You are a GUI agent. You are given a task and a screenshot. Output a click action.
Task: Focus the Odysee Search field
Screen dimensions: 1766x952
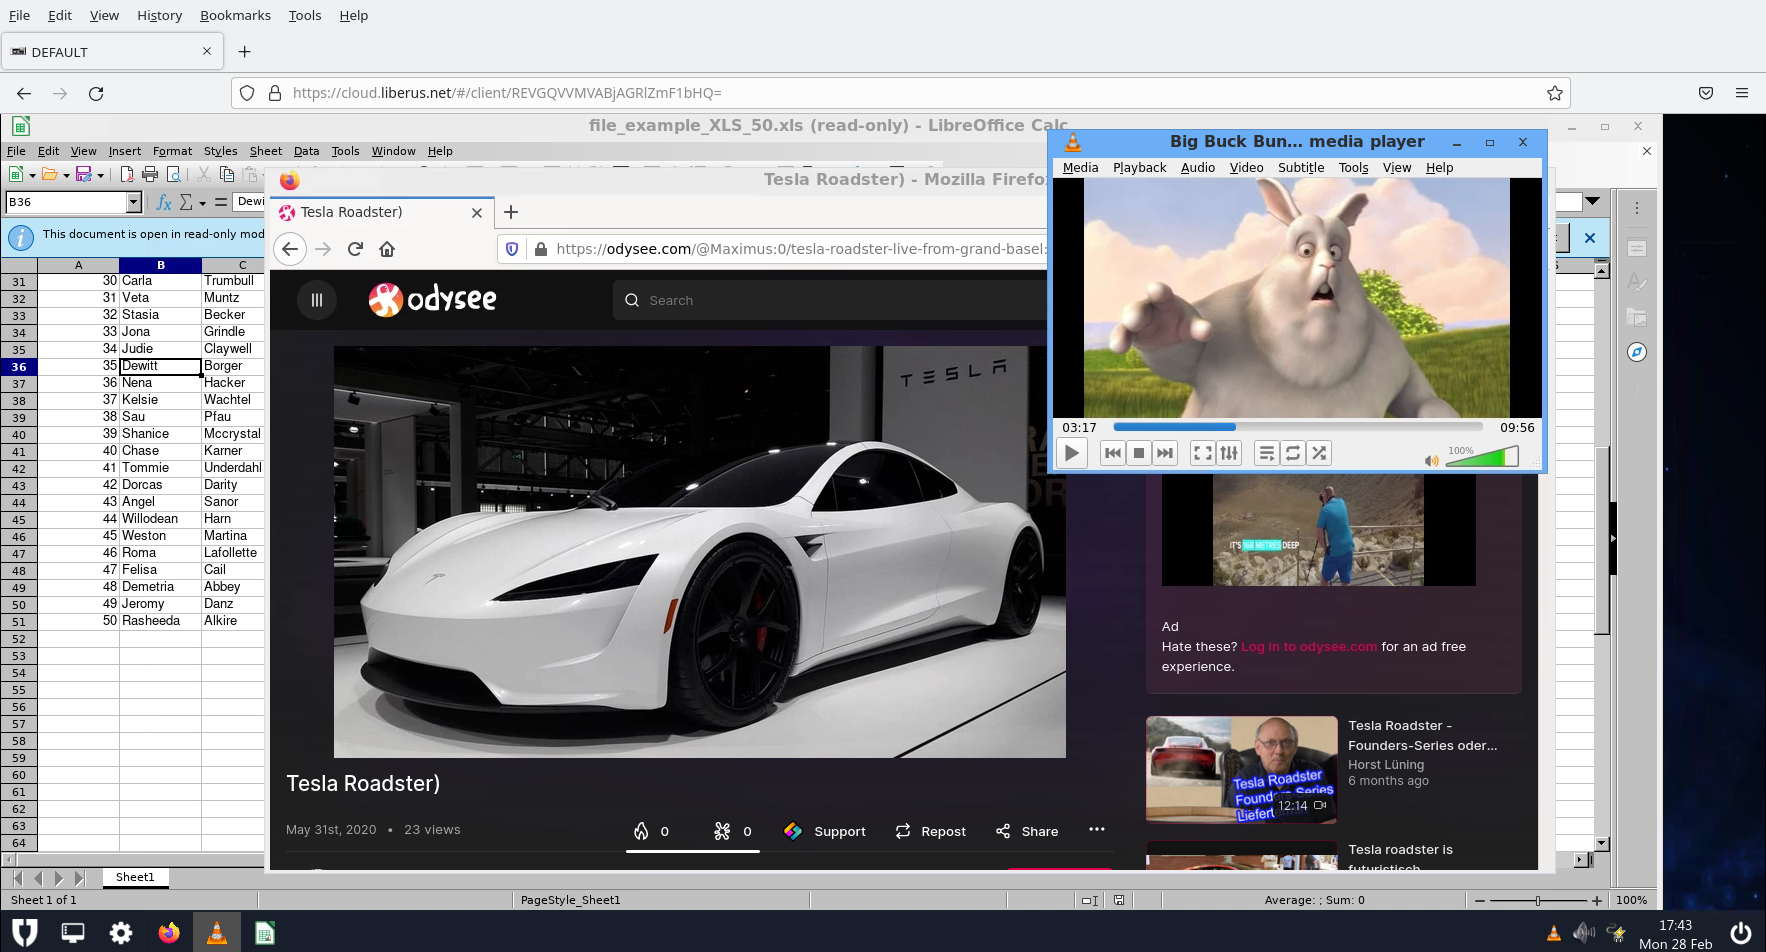click(830, 300)
